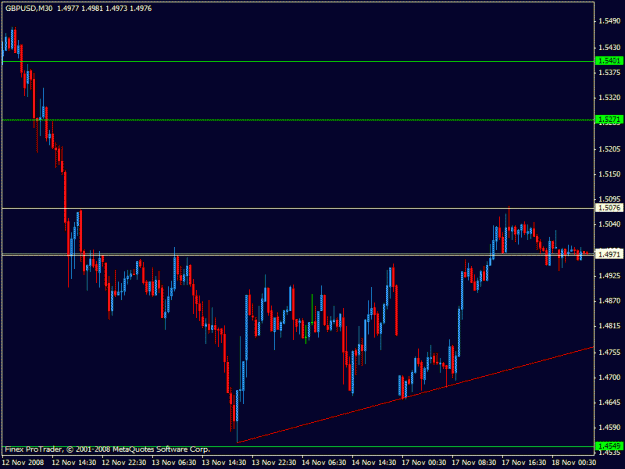Click the 17 Nov 08:30 time label
Screen dimensions: 625x469
474,462
